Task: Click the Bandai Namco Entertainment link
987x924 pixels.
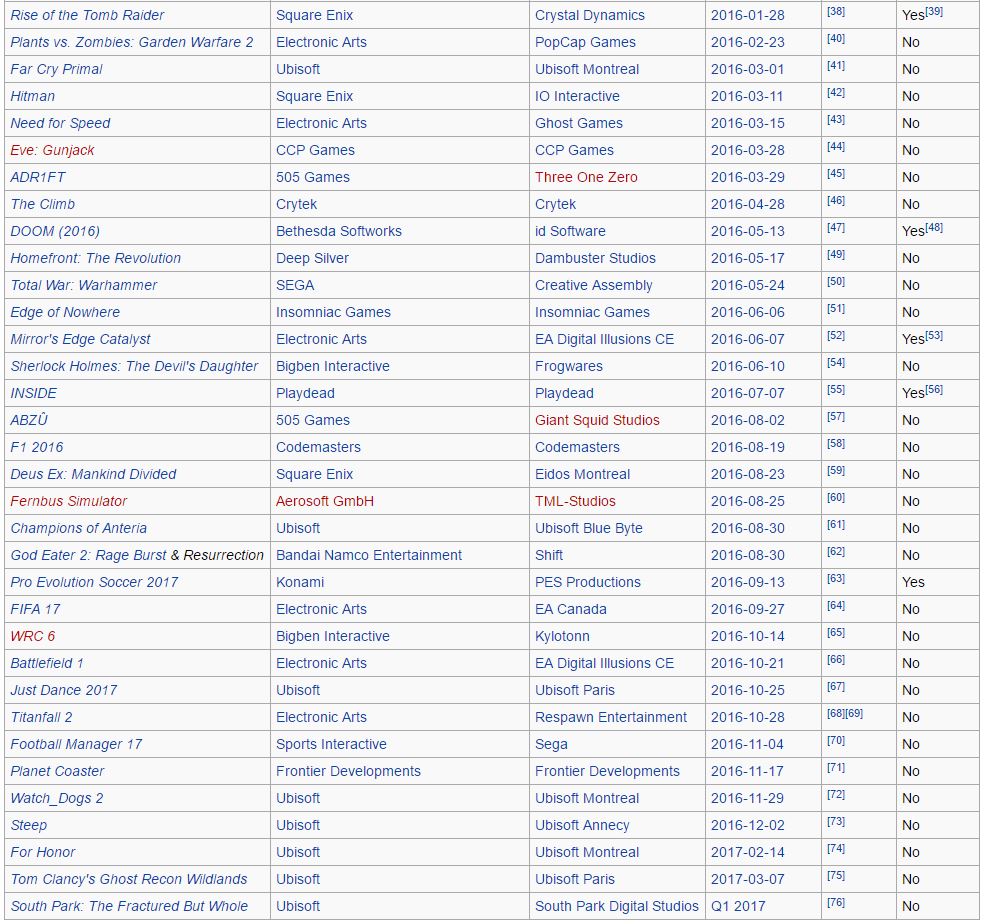Action: point(369,555)
